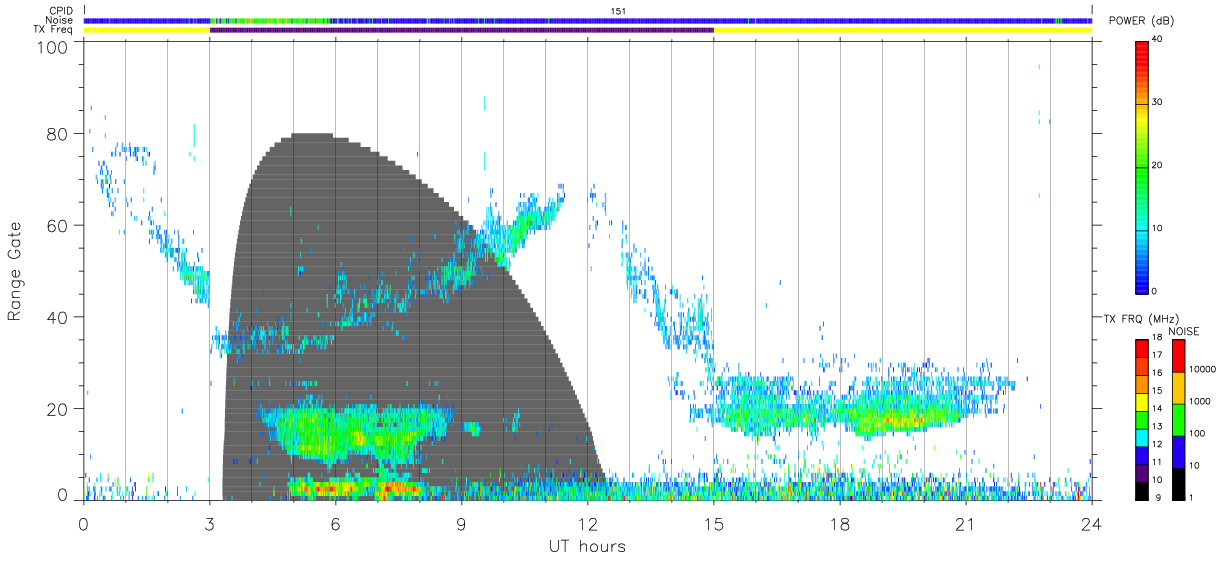Select the CPID label at top left
The height and width of the screenshot is (567, 1228).
pos(62,10)
